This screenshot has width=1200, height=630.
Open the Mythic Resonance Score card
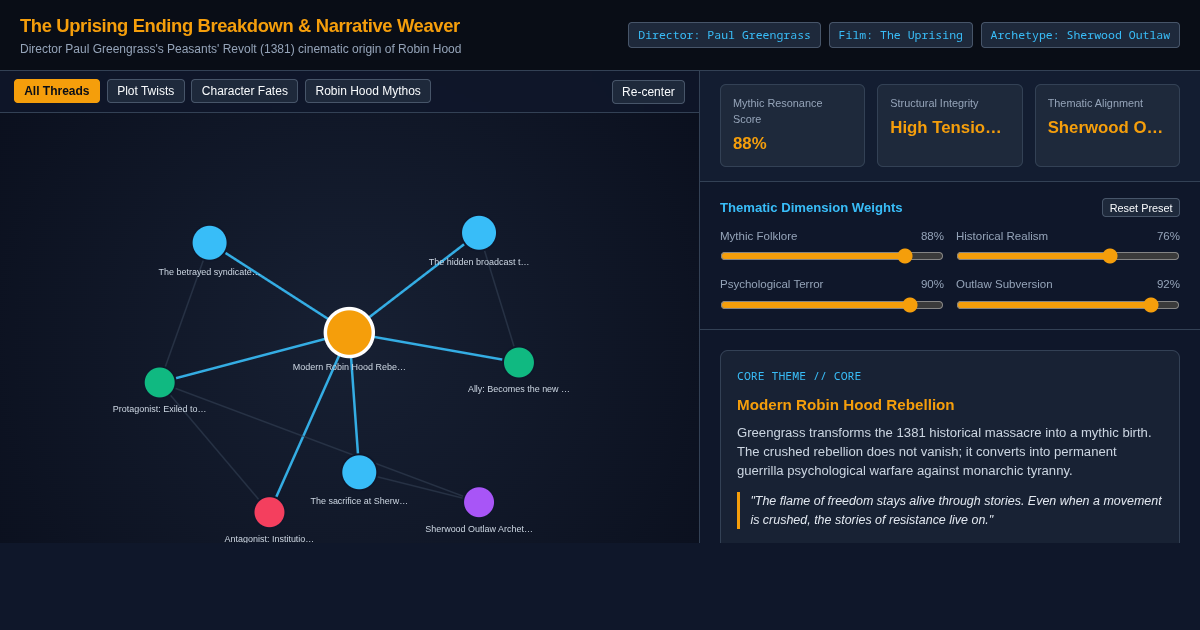tap(792, 126)
